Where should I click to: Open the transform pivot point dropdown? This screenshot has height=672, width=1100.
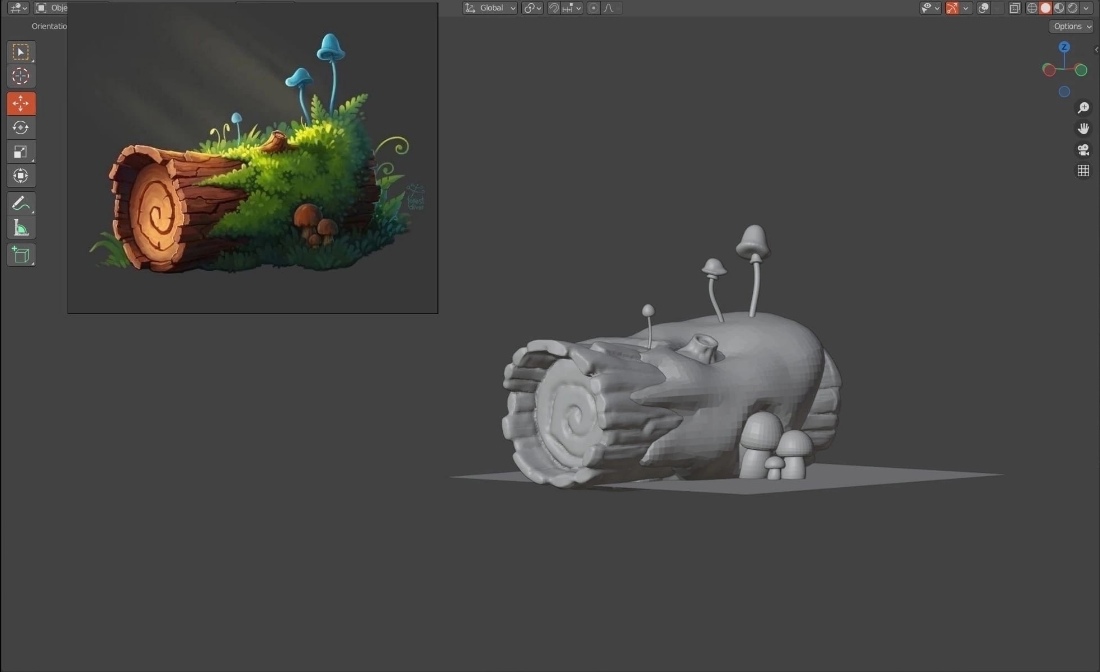[x=532, y=8]
